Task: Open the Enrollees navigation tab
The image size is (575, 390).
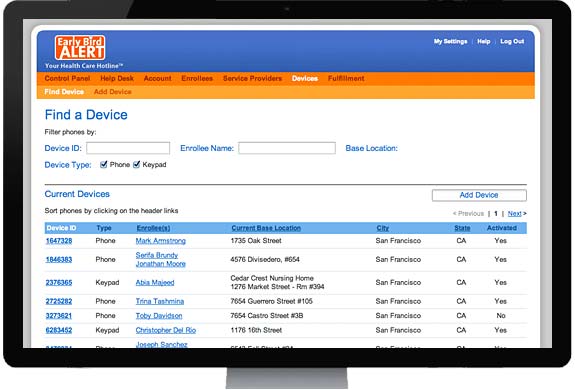Action: 197,78
